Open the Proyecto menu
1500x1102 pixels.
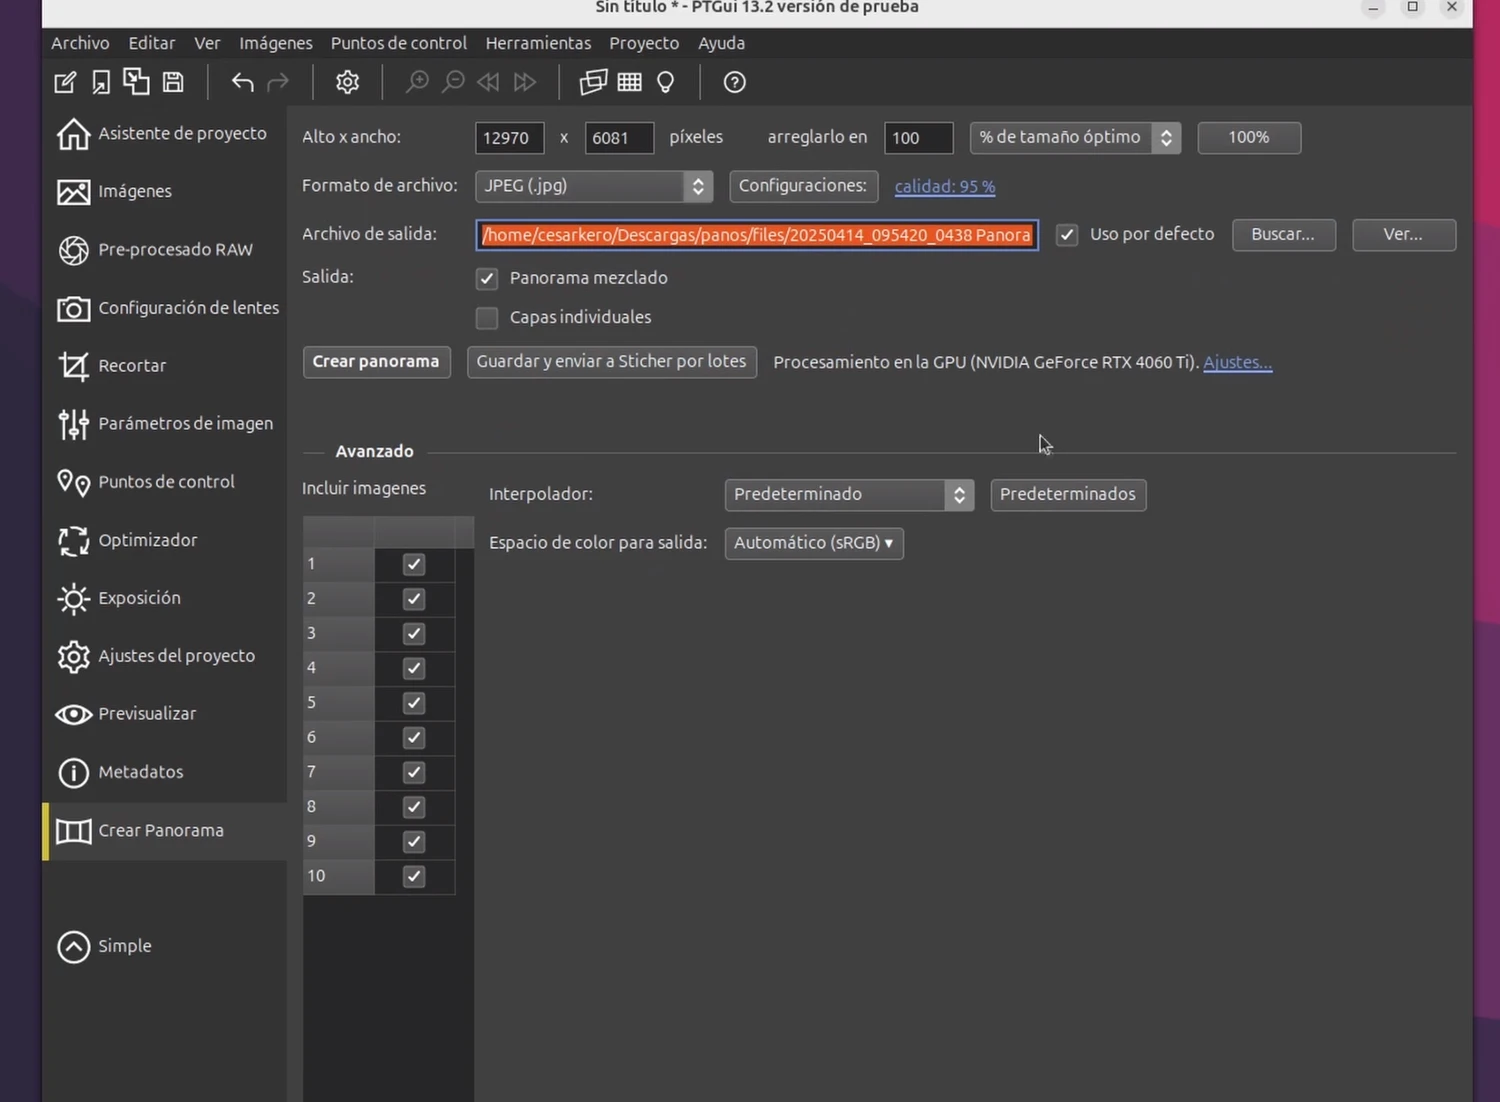point(644,43)
